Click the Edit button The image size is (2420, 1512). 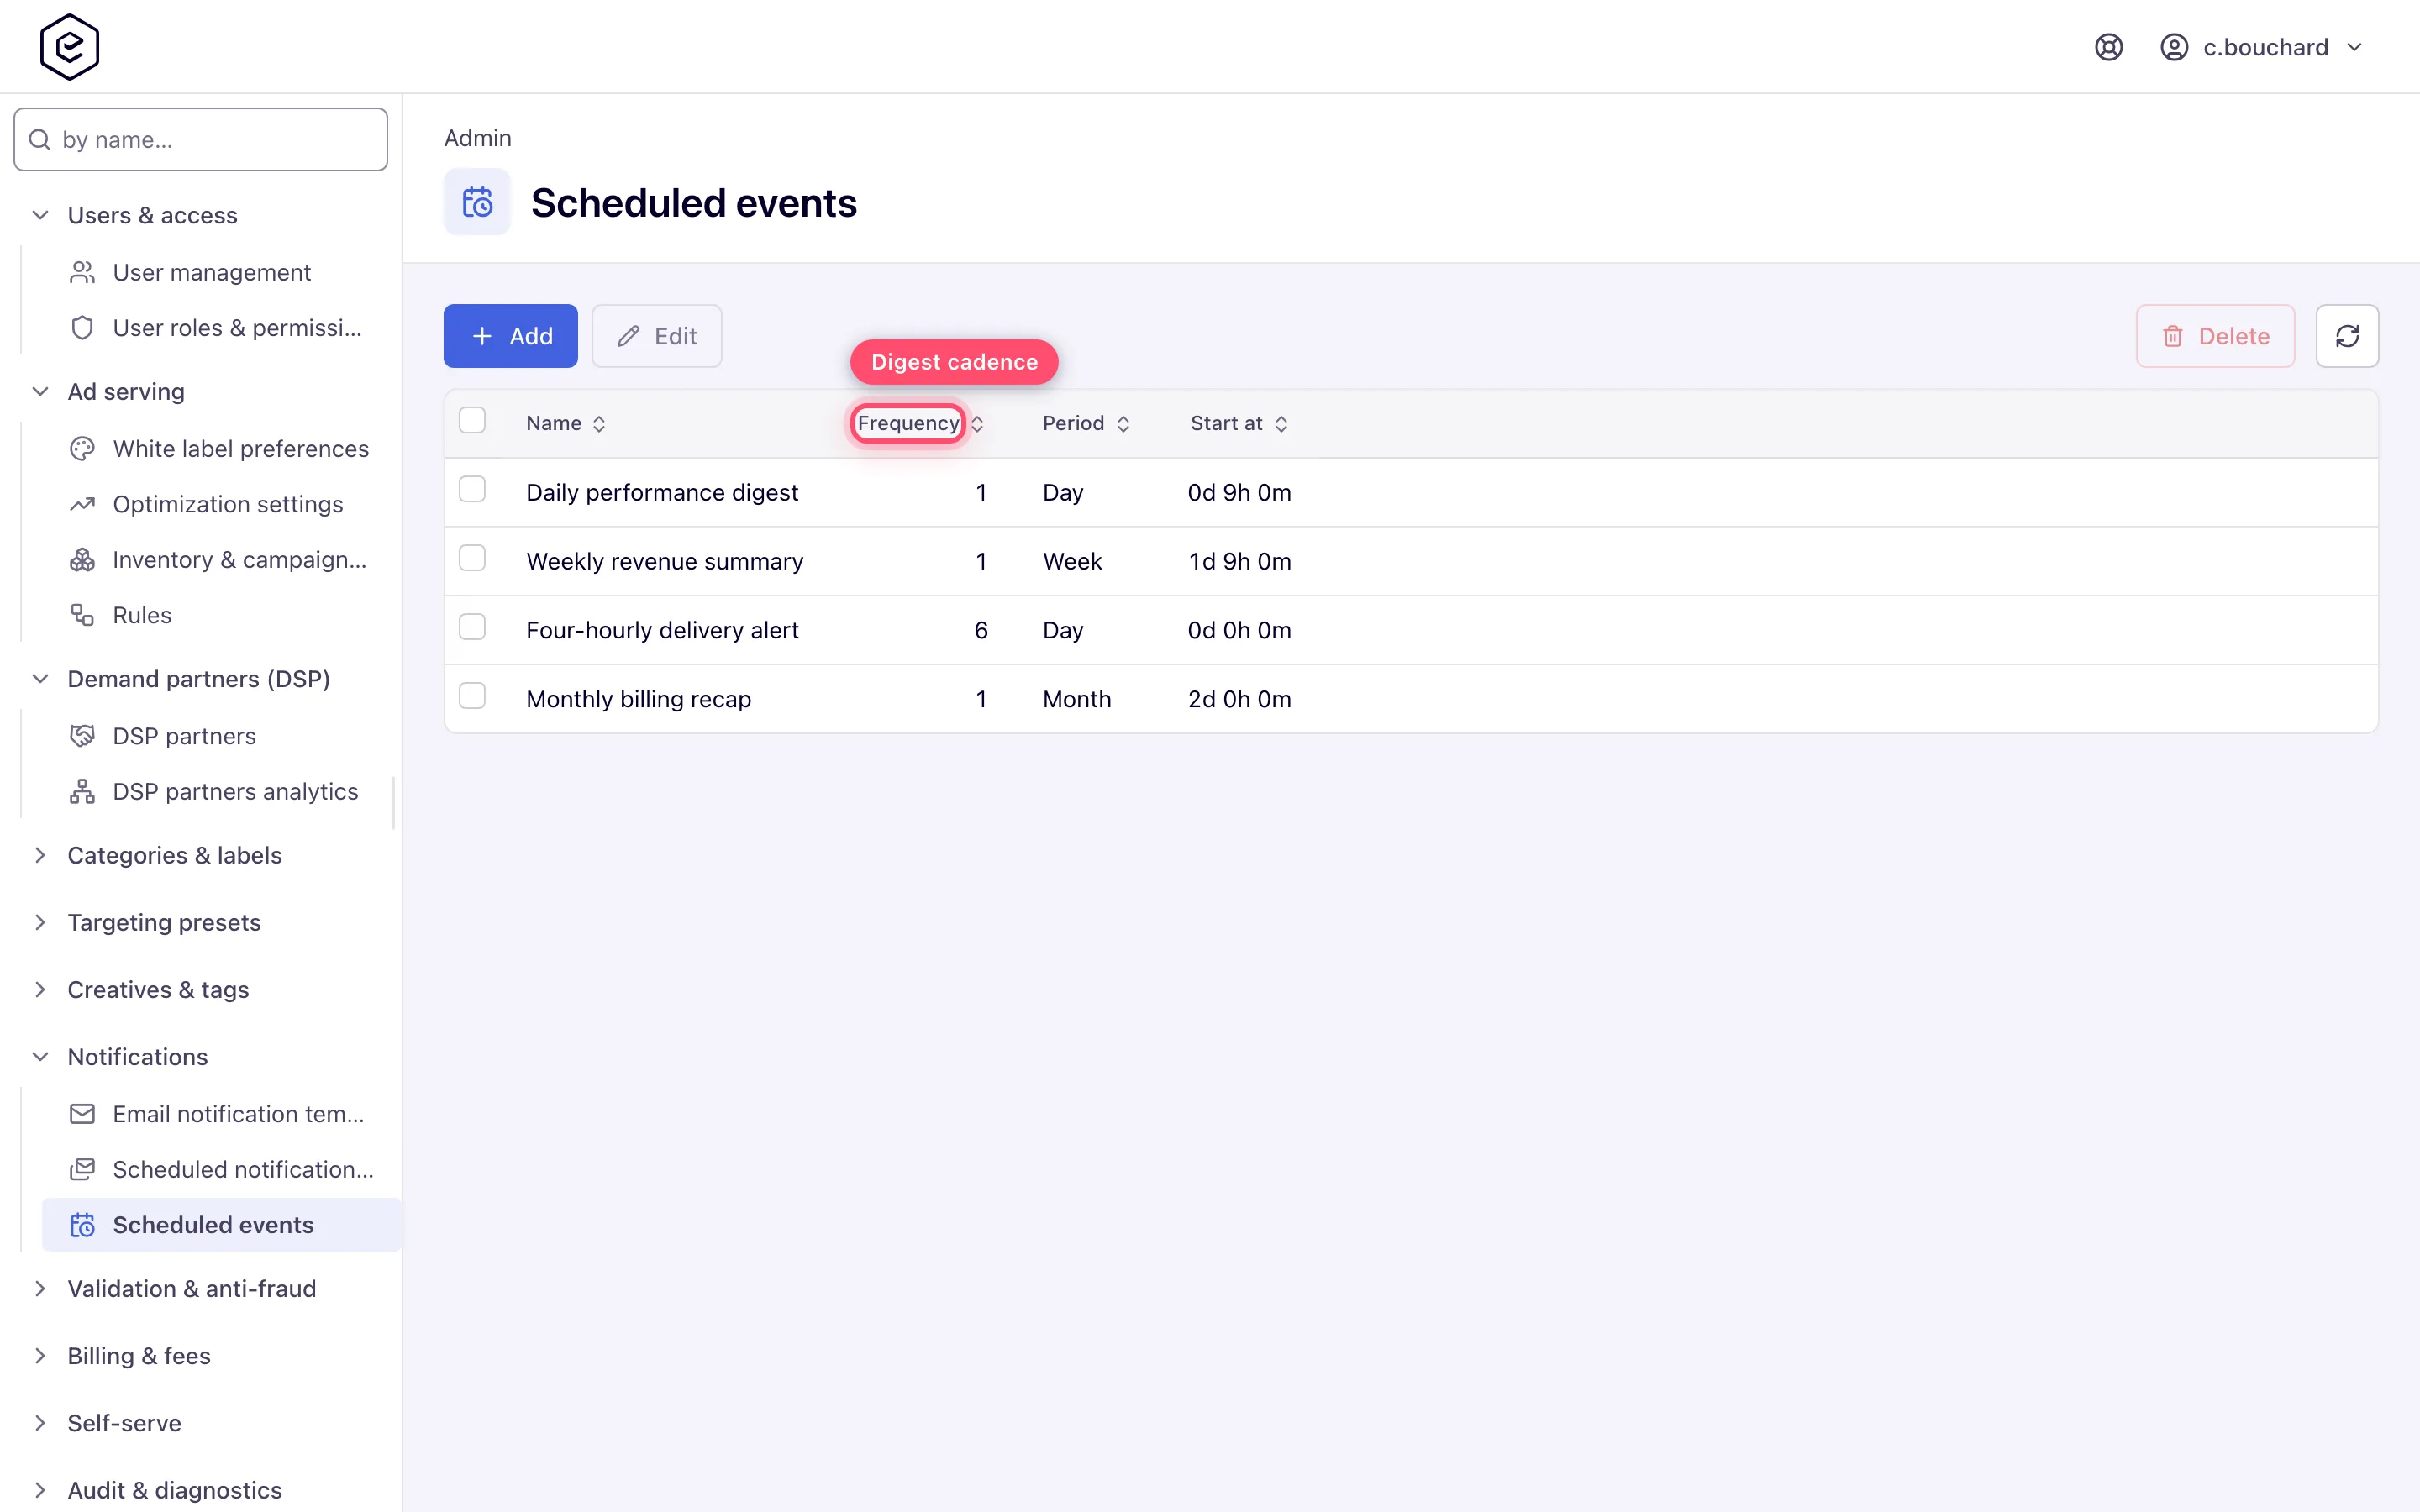point(657,336)
